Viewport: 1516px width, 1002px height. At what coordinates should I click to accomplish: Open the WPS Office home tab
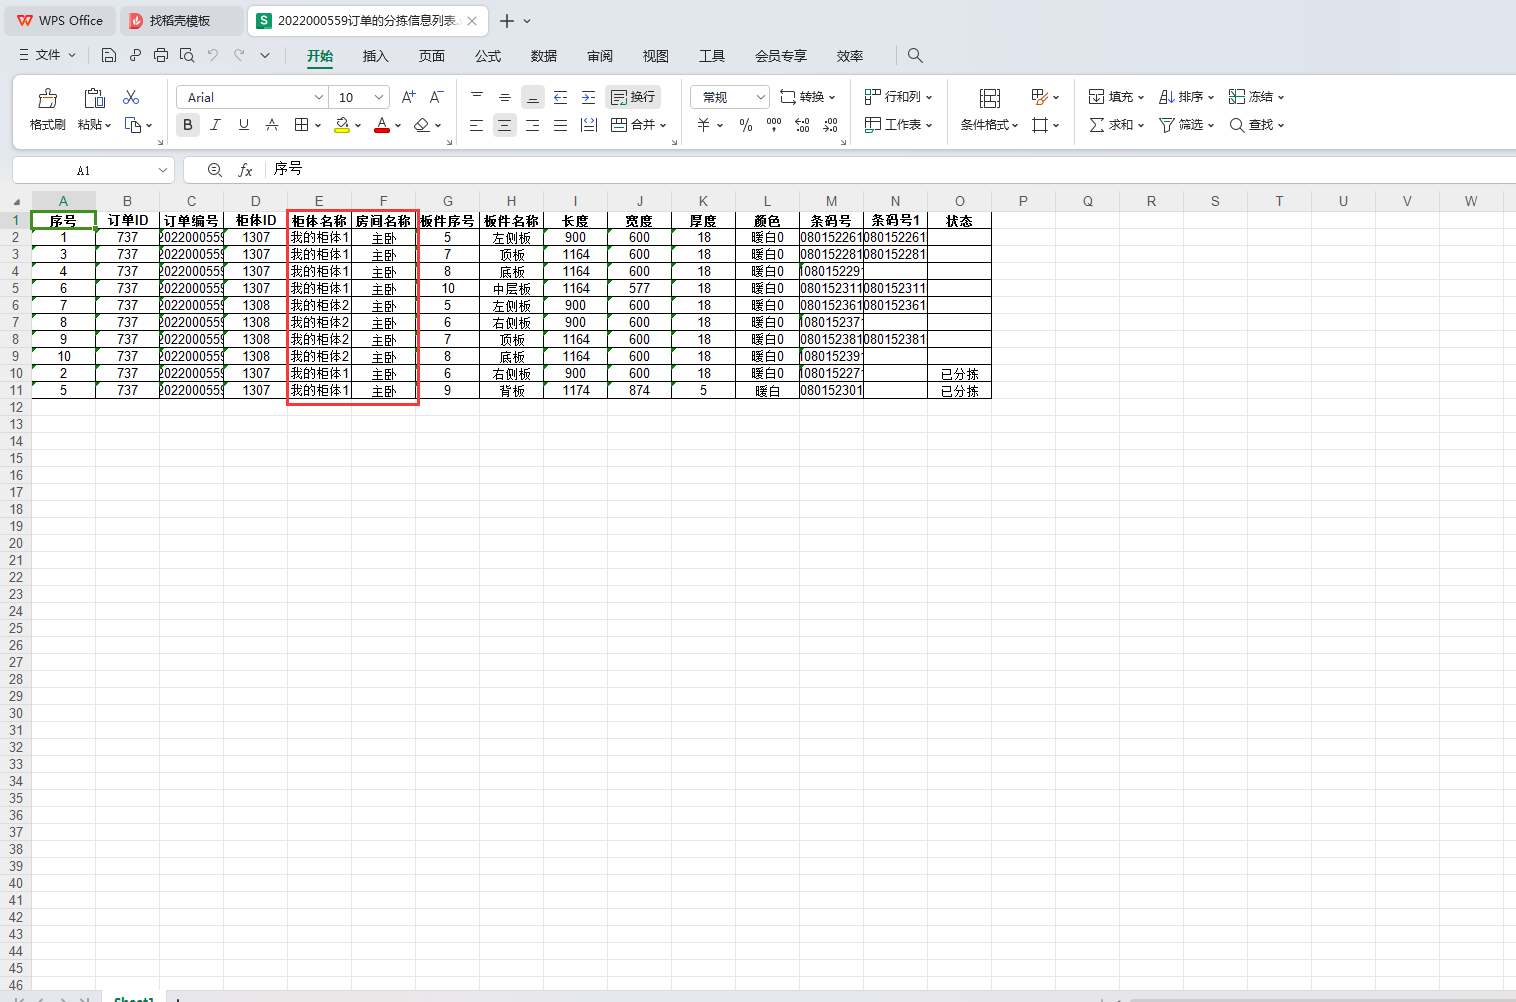[60, 20]
